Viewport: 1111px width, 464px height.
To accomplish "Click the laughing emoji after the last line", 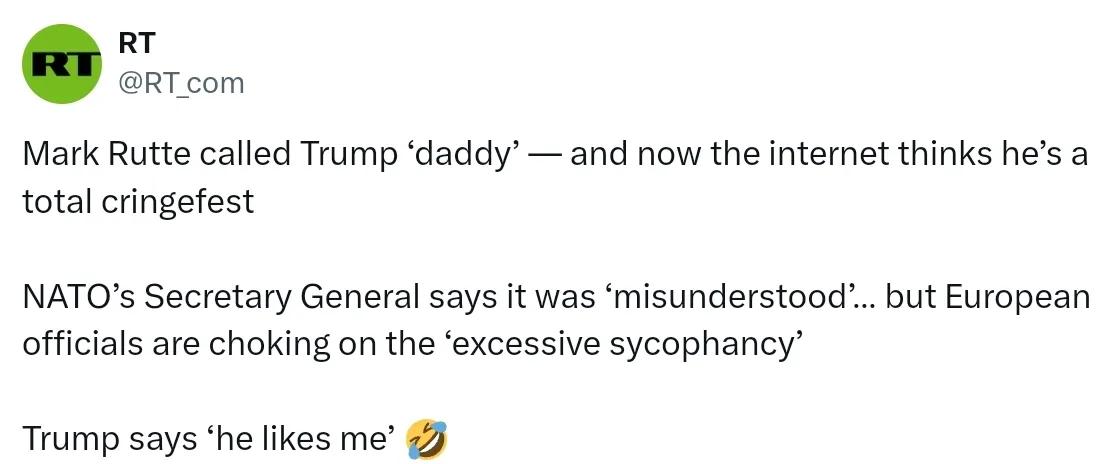I will 427,438.
